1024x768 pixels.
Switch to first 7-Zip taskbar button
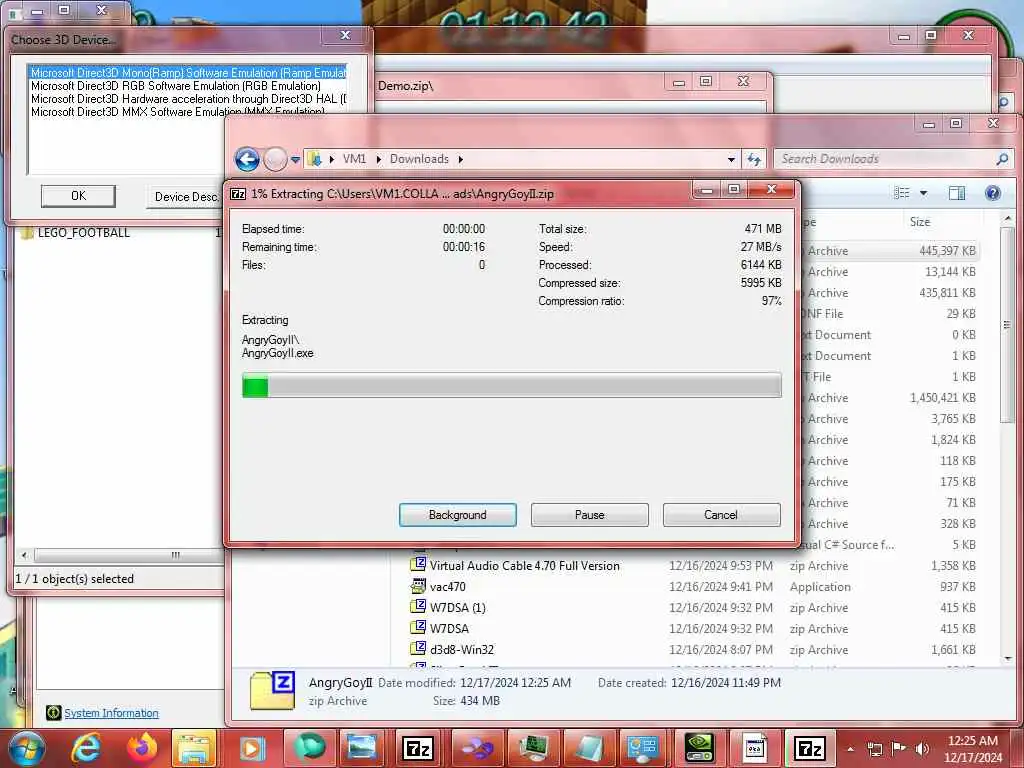click(418, 748)
